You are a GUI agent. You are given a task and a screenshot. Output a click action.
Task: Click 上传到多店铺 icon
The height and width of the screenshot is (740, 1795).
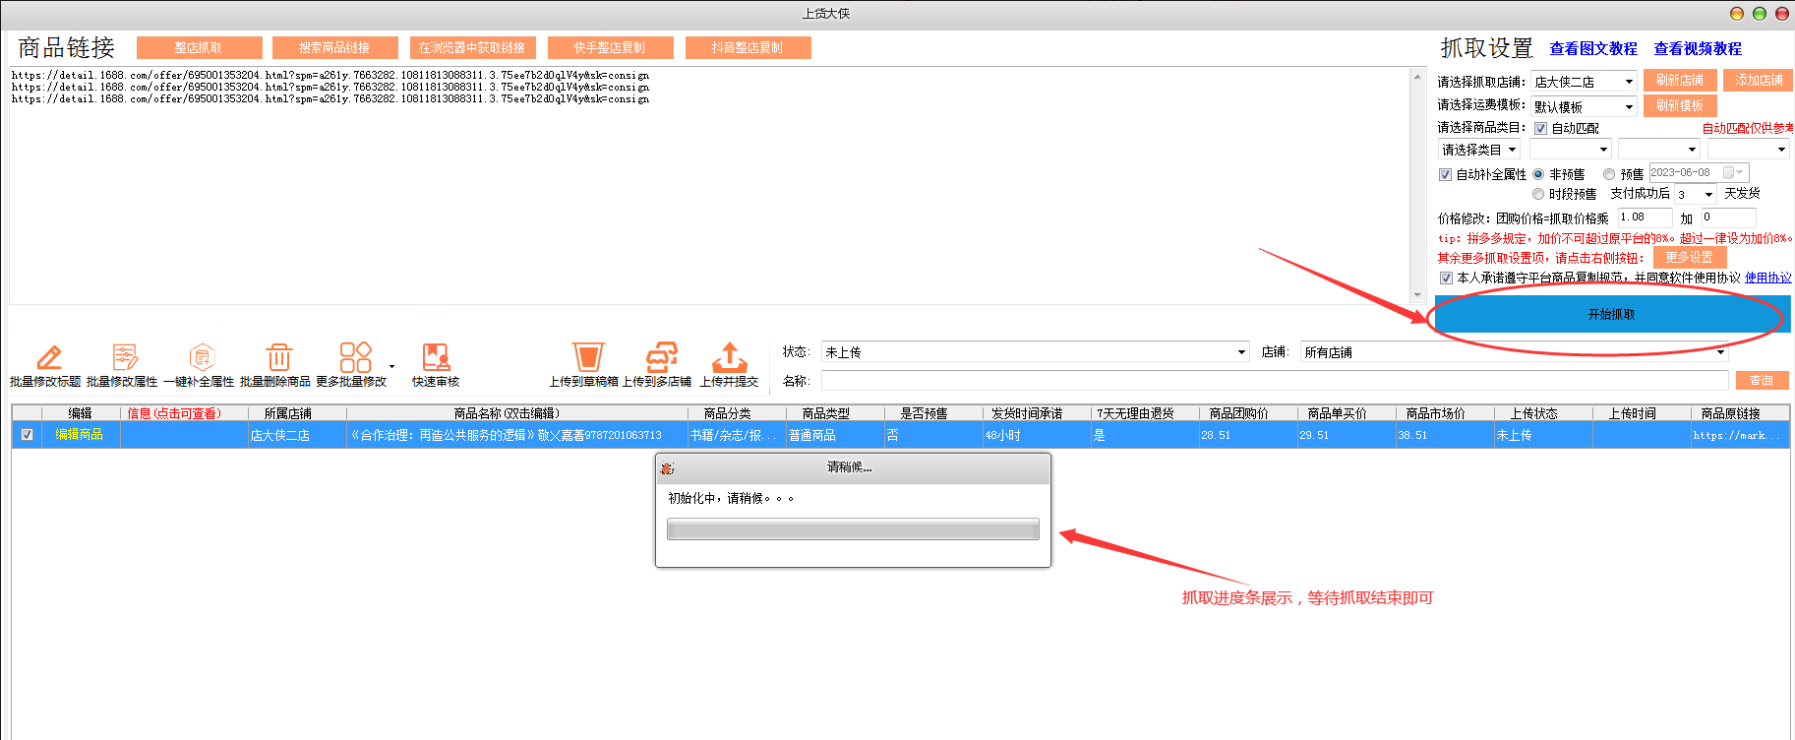point(661,357)
